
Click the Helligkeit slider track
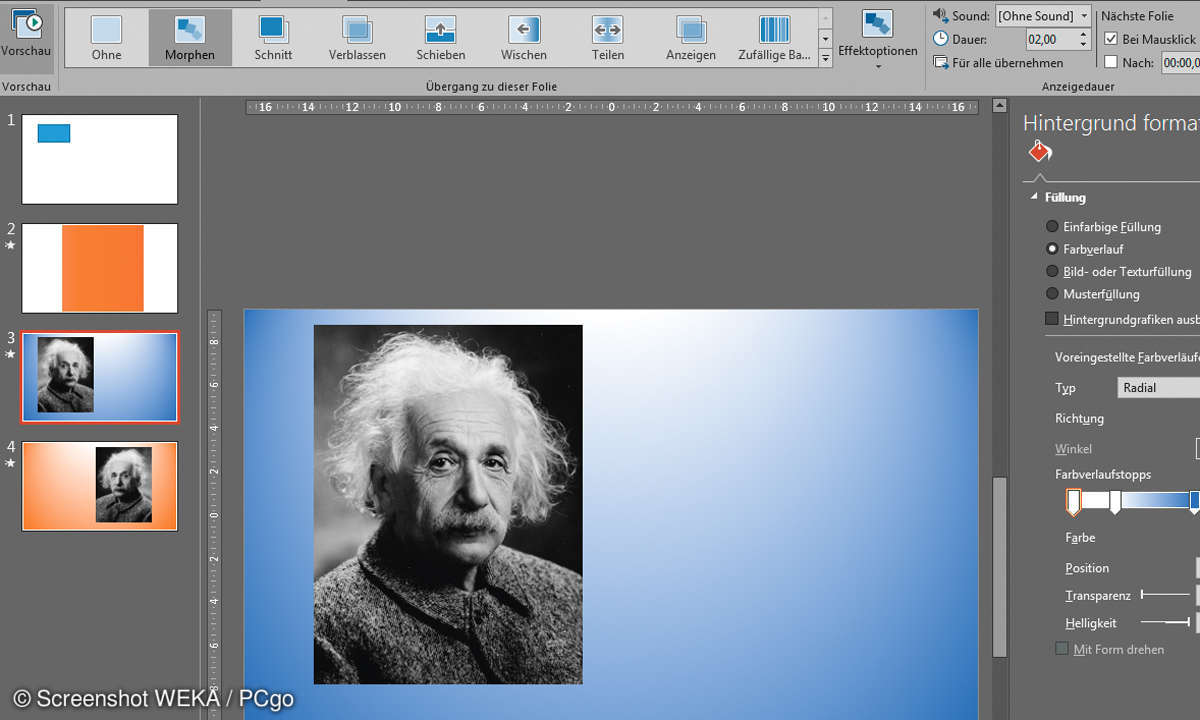(x=1165, y=622)
